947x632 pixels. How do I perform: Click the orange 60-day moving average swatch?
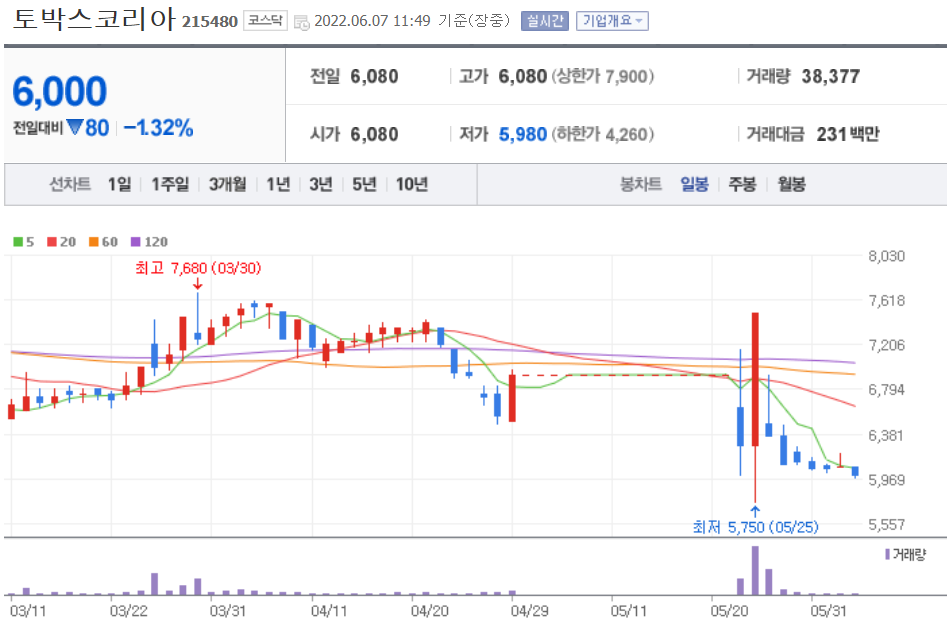point(94,242)
